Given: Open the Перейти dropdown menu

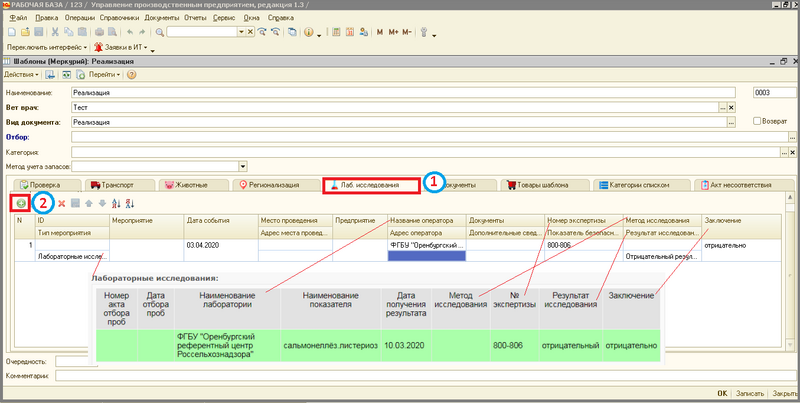Looking at the screenshot, I should point(105,74).
